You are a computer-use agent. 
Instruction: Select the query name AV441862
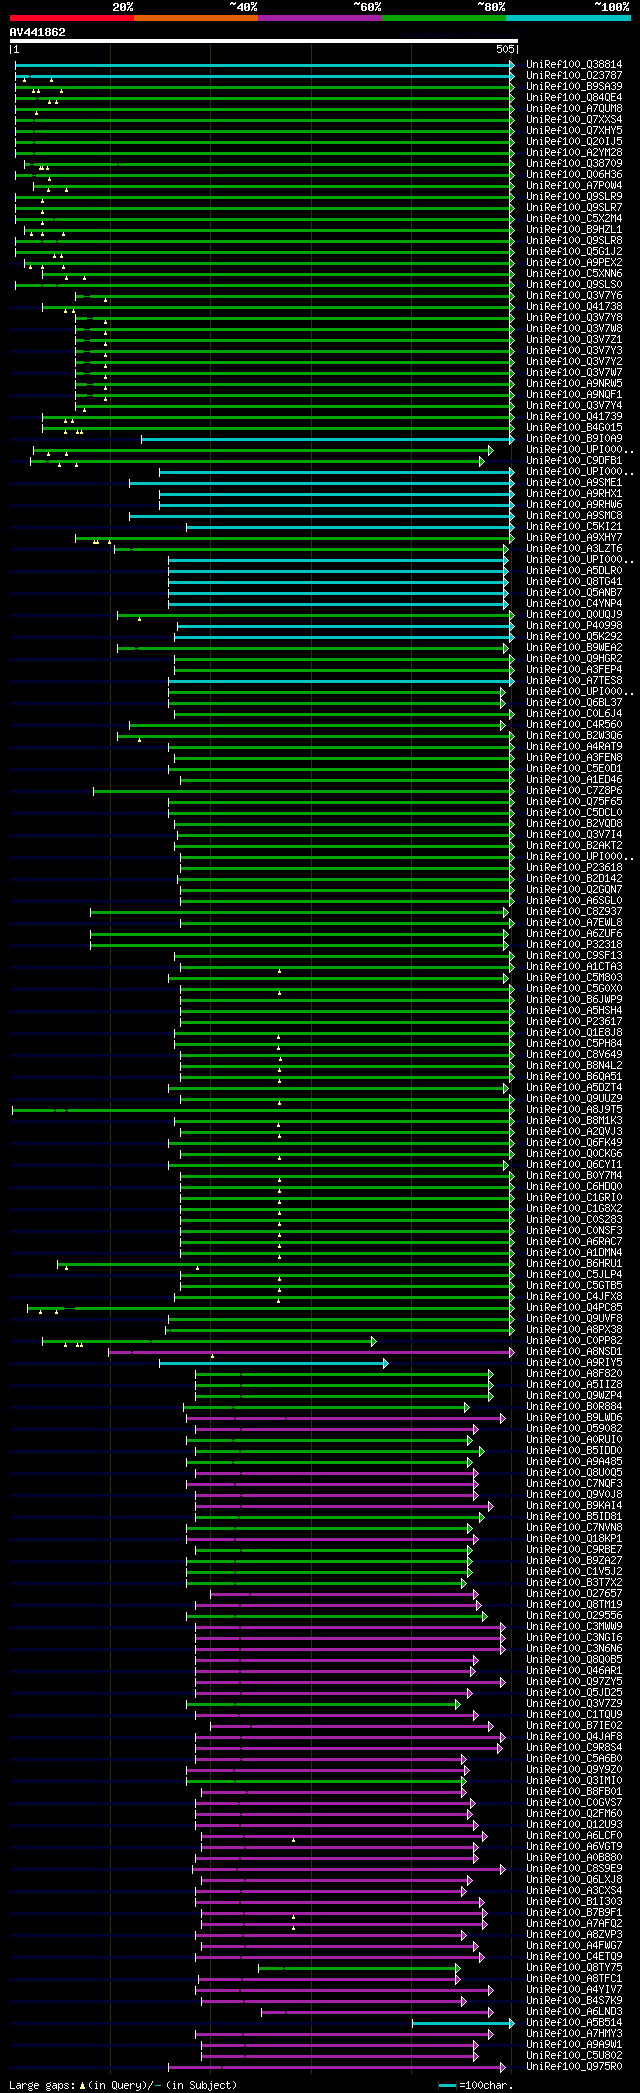(38, 32)
